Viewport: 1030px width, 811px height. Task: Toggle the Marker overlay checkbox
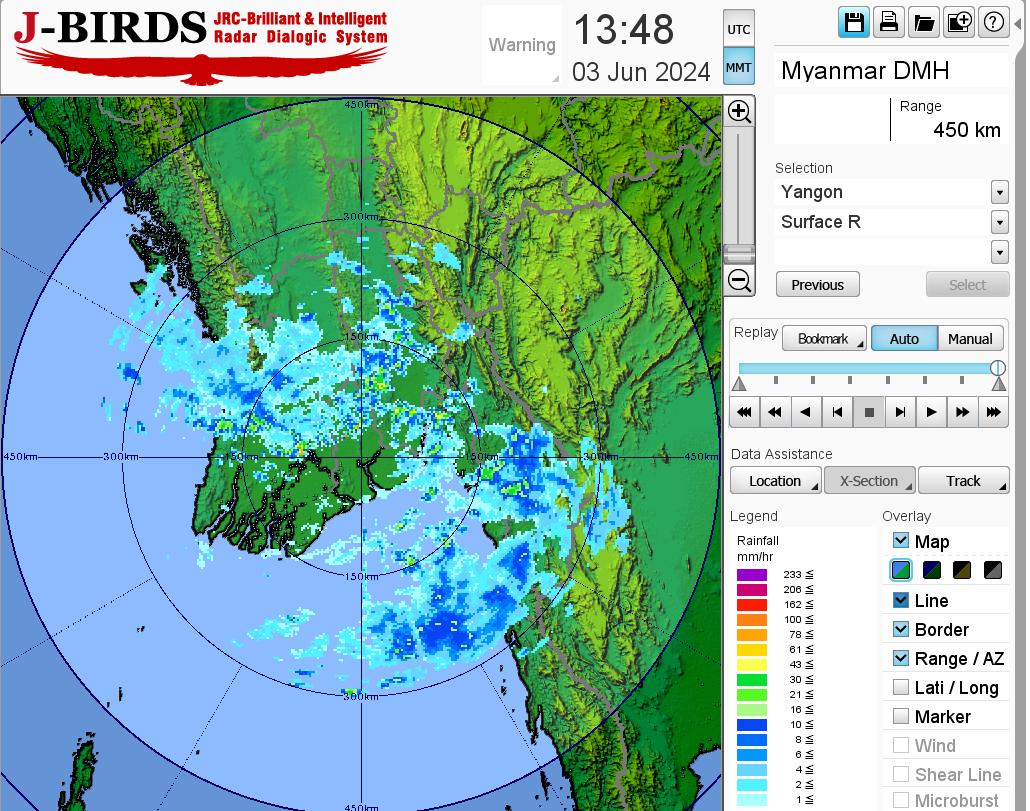[x=901, y=716]
